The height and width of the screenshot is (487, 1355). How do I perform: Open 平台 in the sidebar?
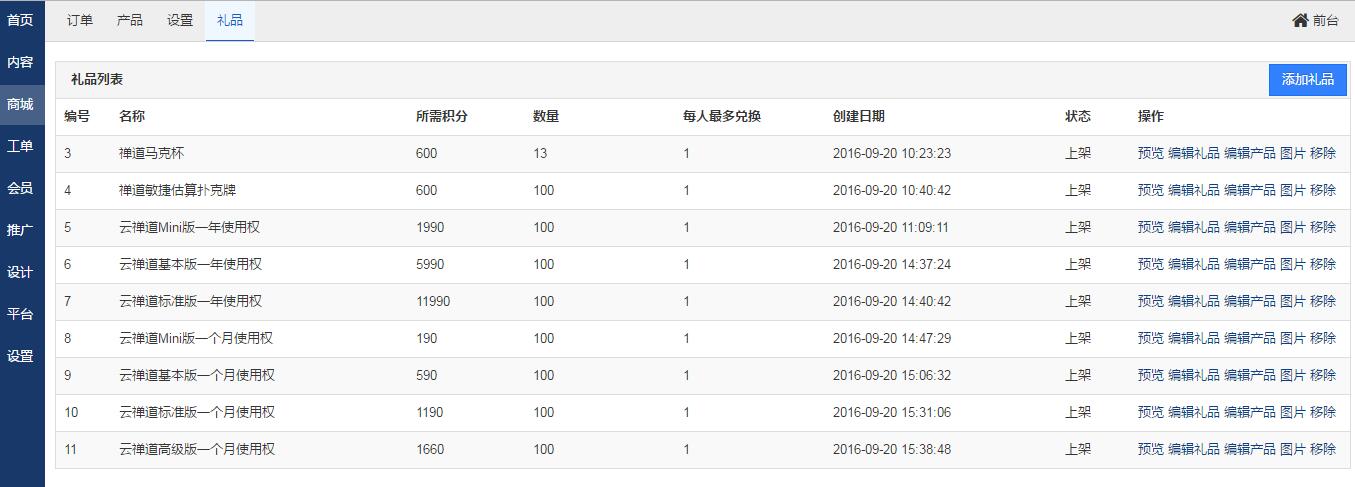(x=20, y=314)
